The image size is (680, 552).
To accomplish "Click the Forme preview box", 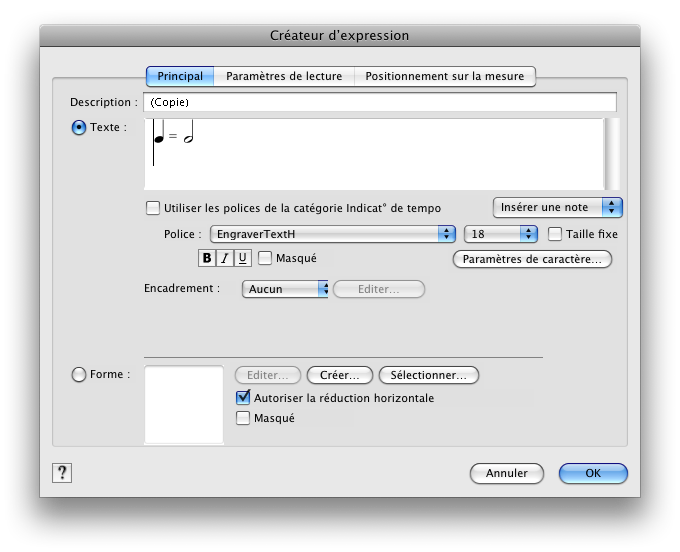I will tap(184, 404).
